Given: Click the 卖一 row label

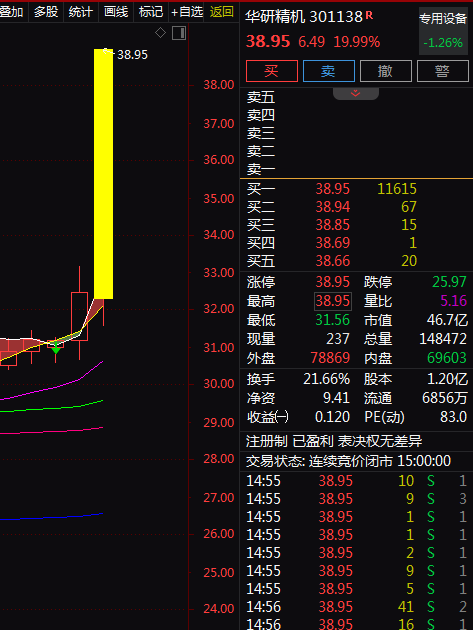Looking at the screenshot, I should [x=261, y=169].
